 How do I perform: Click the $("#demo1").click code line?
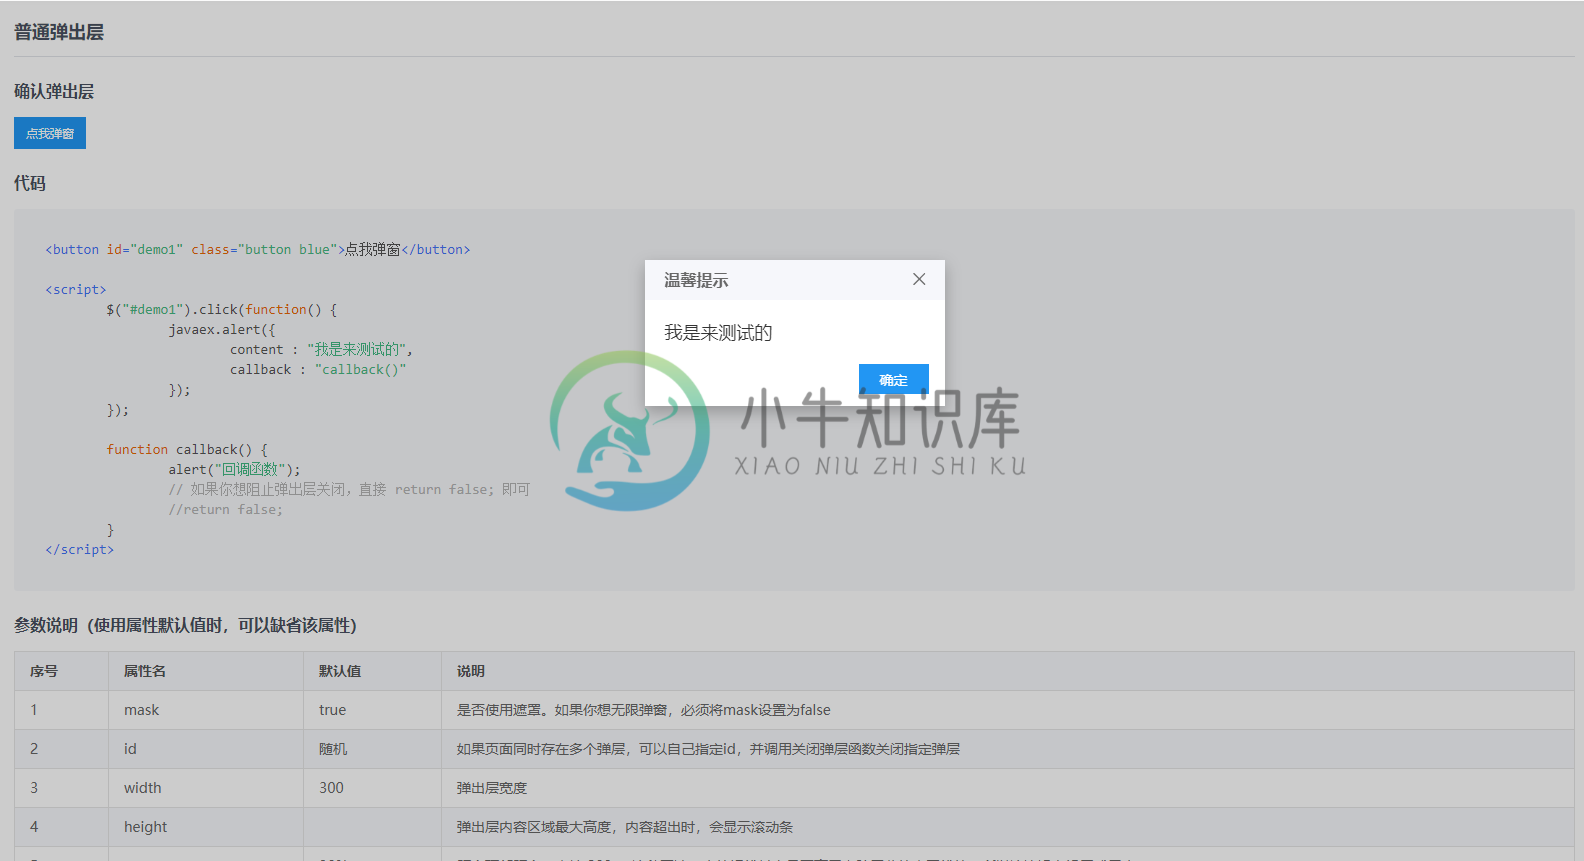[222, 309]
